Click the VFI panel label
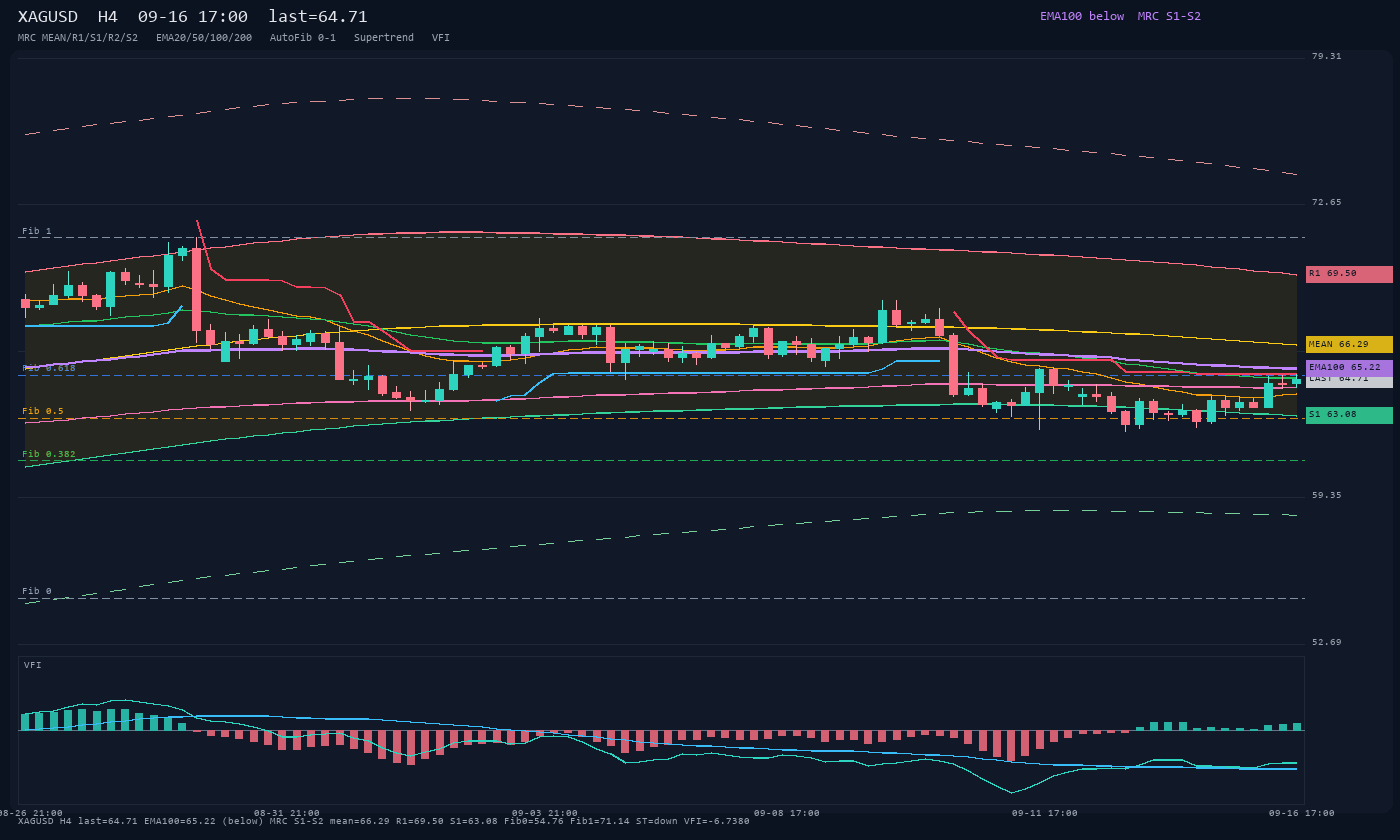1400x840 pixels. (x=33, y=665)
